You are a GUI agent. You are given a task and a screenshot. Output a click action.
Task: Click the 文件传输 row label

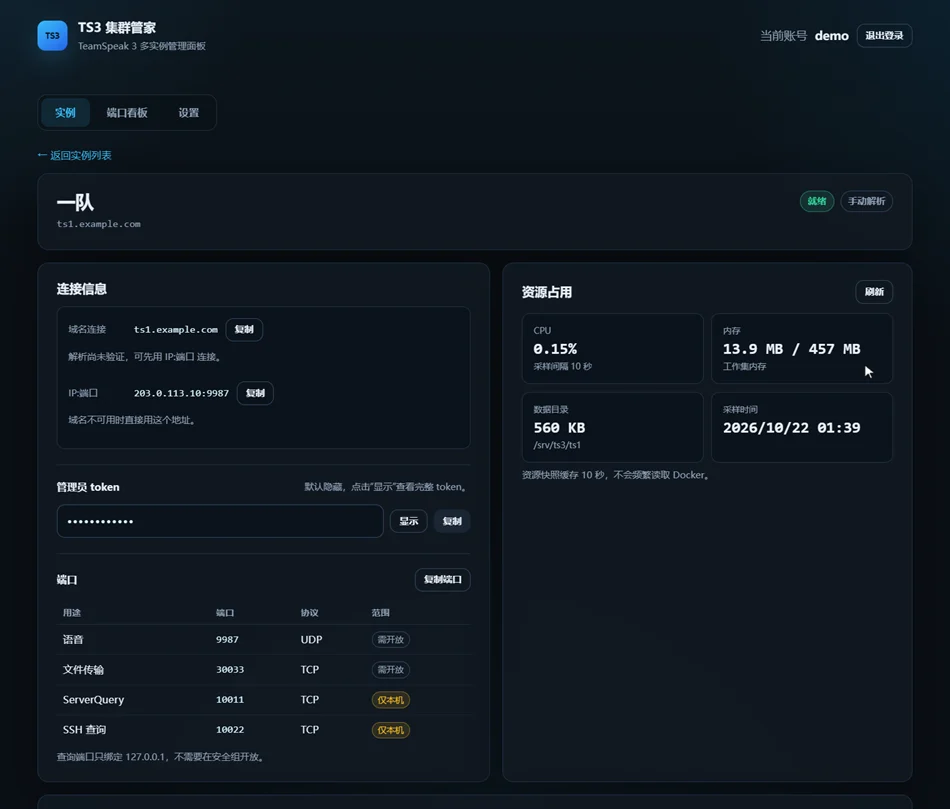(x=84, y=670)
